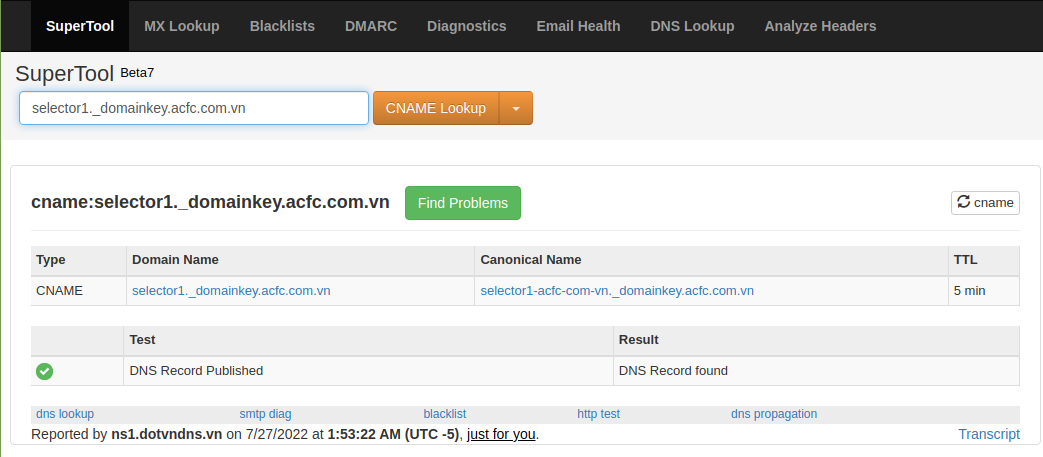The height and width of the screenshot is (457, 1043).
Task: Open the selector1-acfc-com-vn canonical name link
Action: 617,291
